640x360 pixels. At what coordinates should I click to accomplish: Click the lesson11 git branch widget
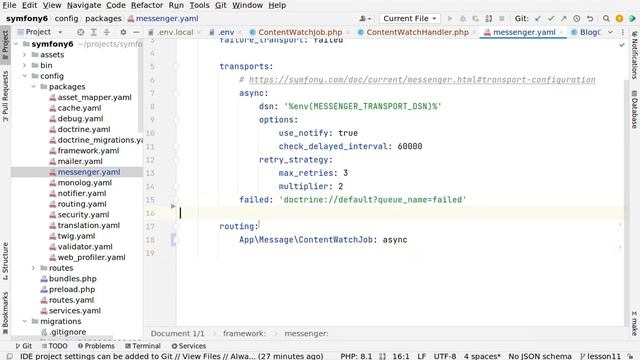tap(600, 356)
